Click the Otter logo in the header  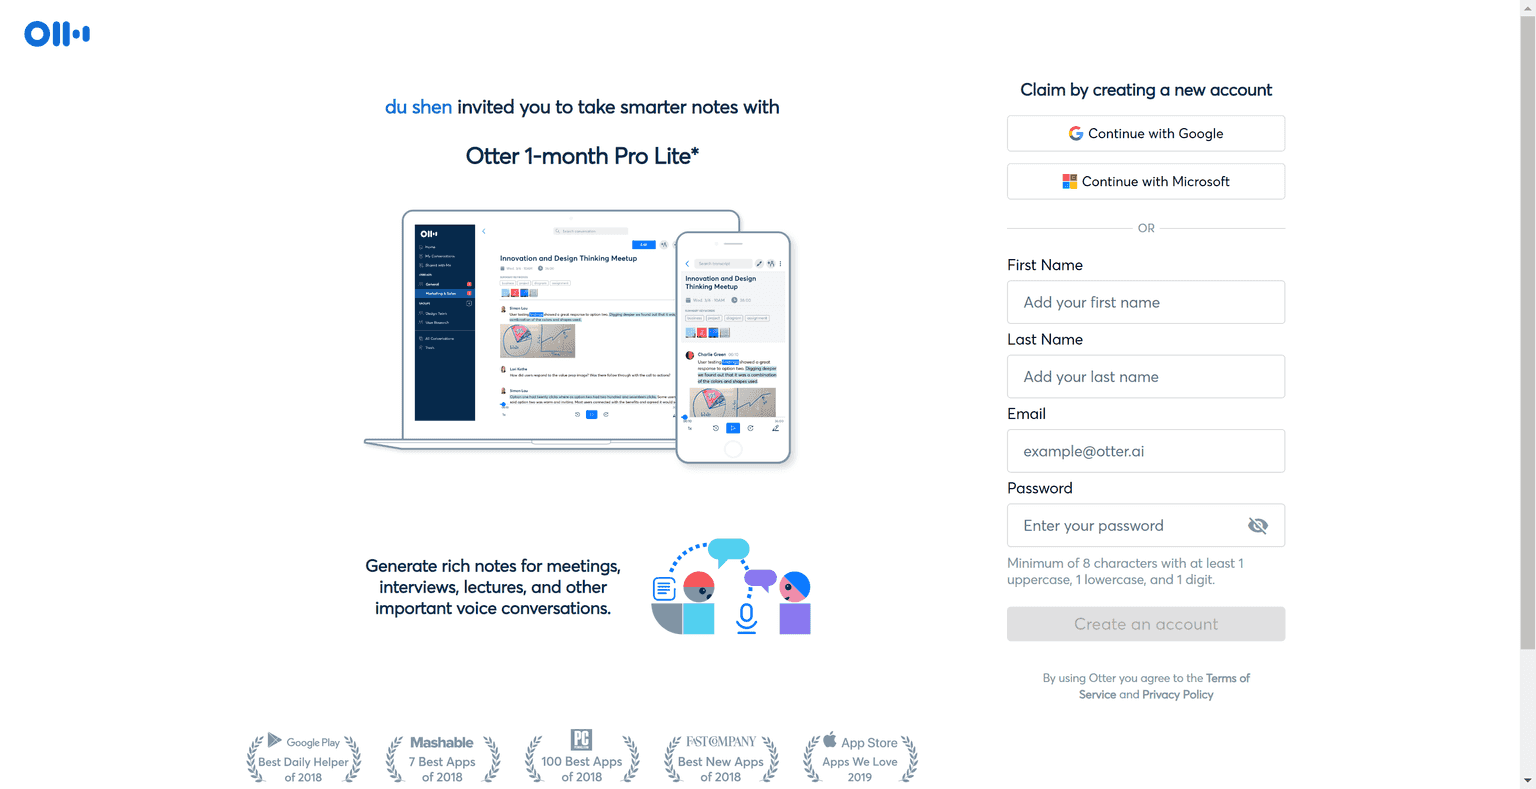click(x=57, y=34)
